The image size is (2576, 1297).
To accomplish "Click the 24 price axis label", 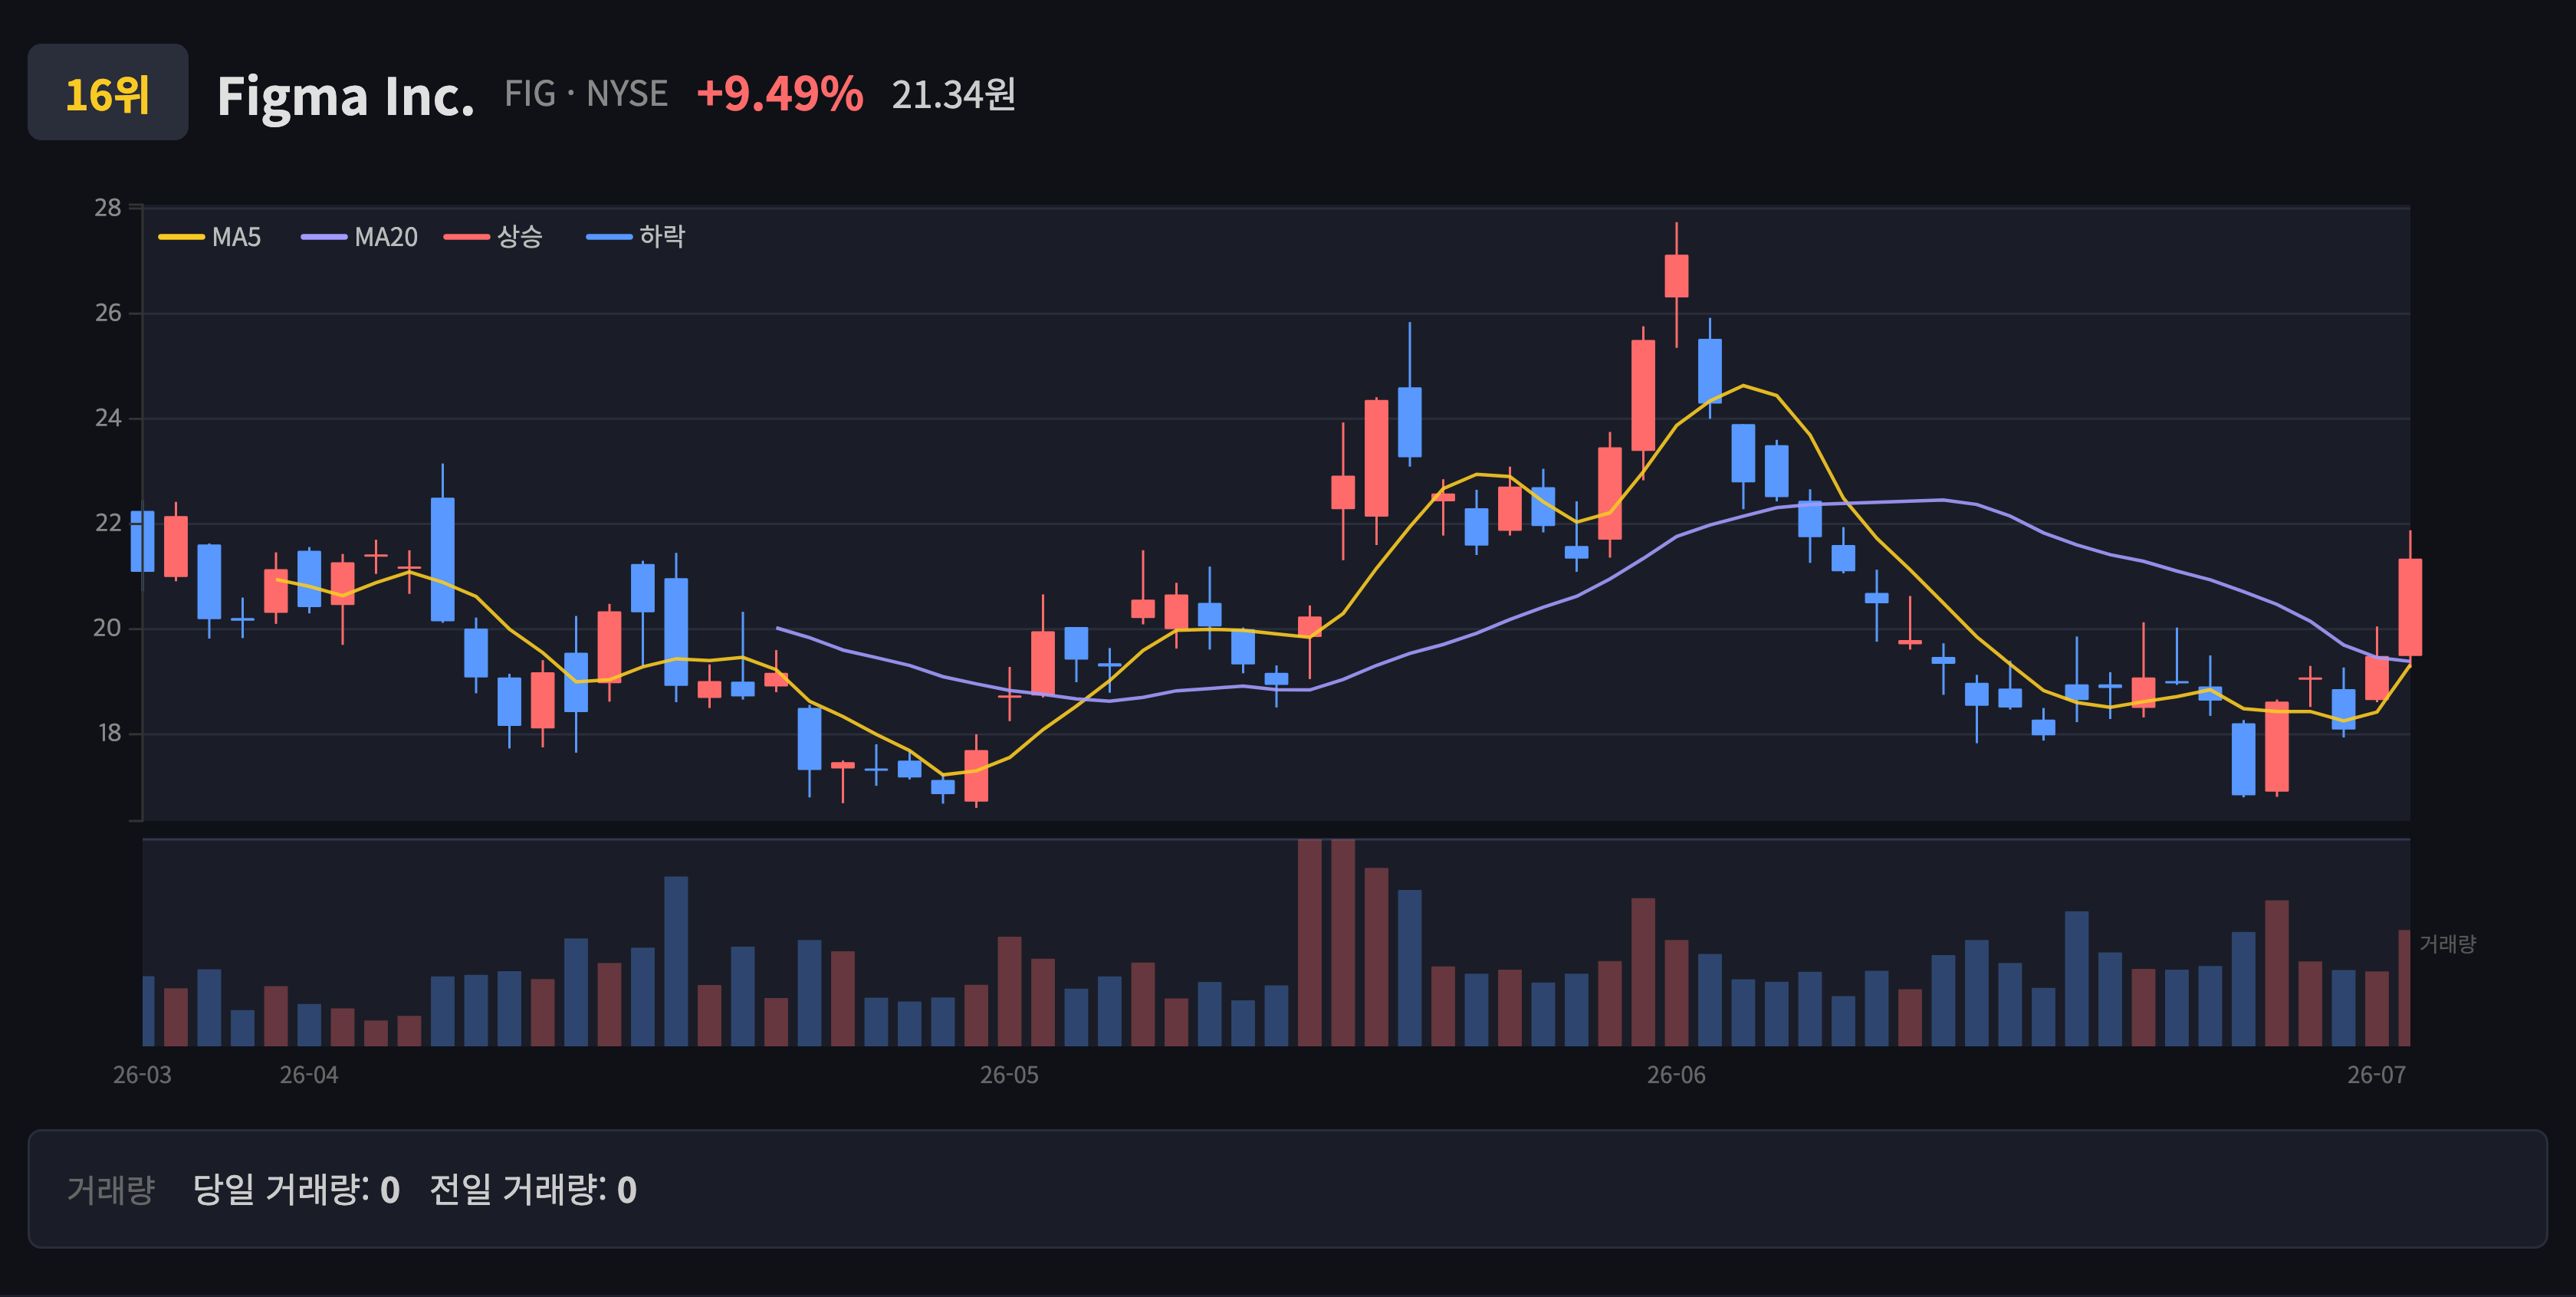I will pos(108,418).
